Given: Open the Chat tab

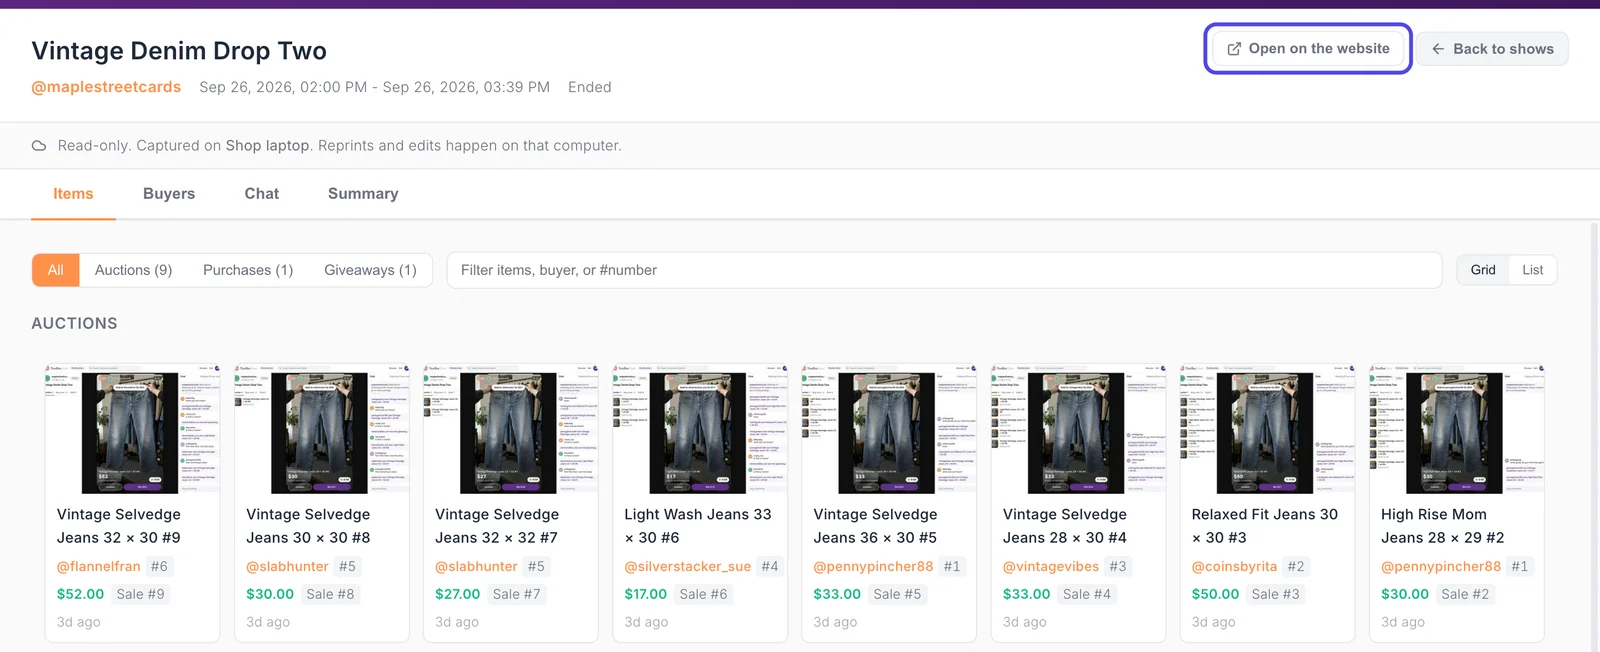Looking at the screenshot, I should click(262, 194).
